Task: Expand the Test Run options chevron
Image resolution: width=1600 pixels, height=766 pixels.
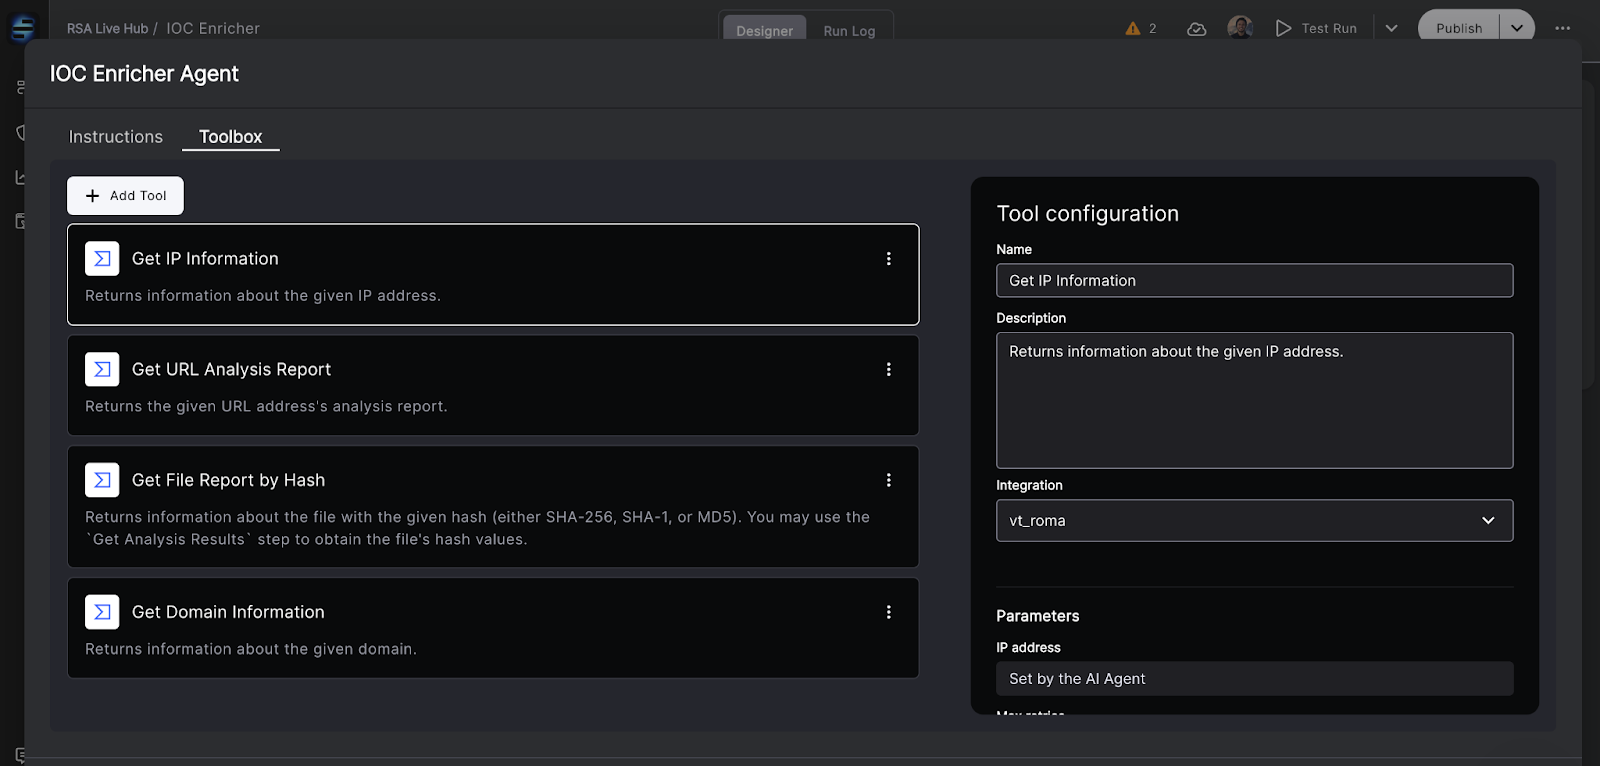Action: pyautogui.click(x=1391, y=28)
